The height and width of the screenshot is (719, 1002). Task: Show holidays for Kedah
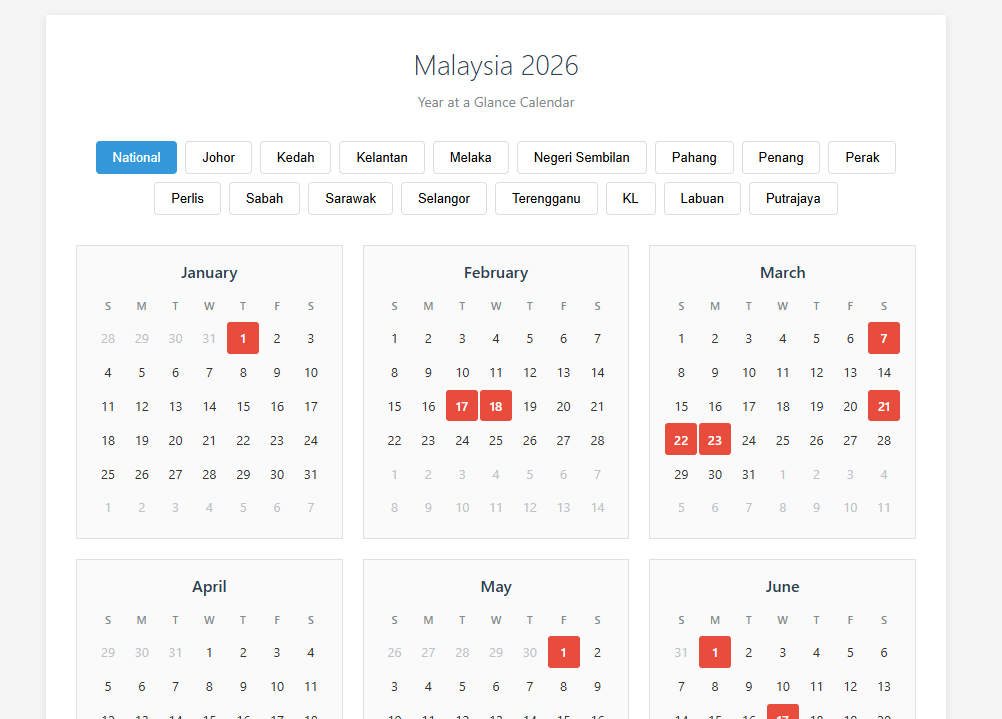coord(295,157)
